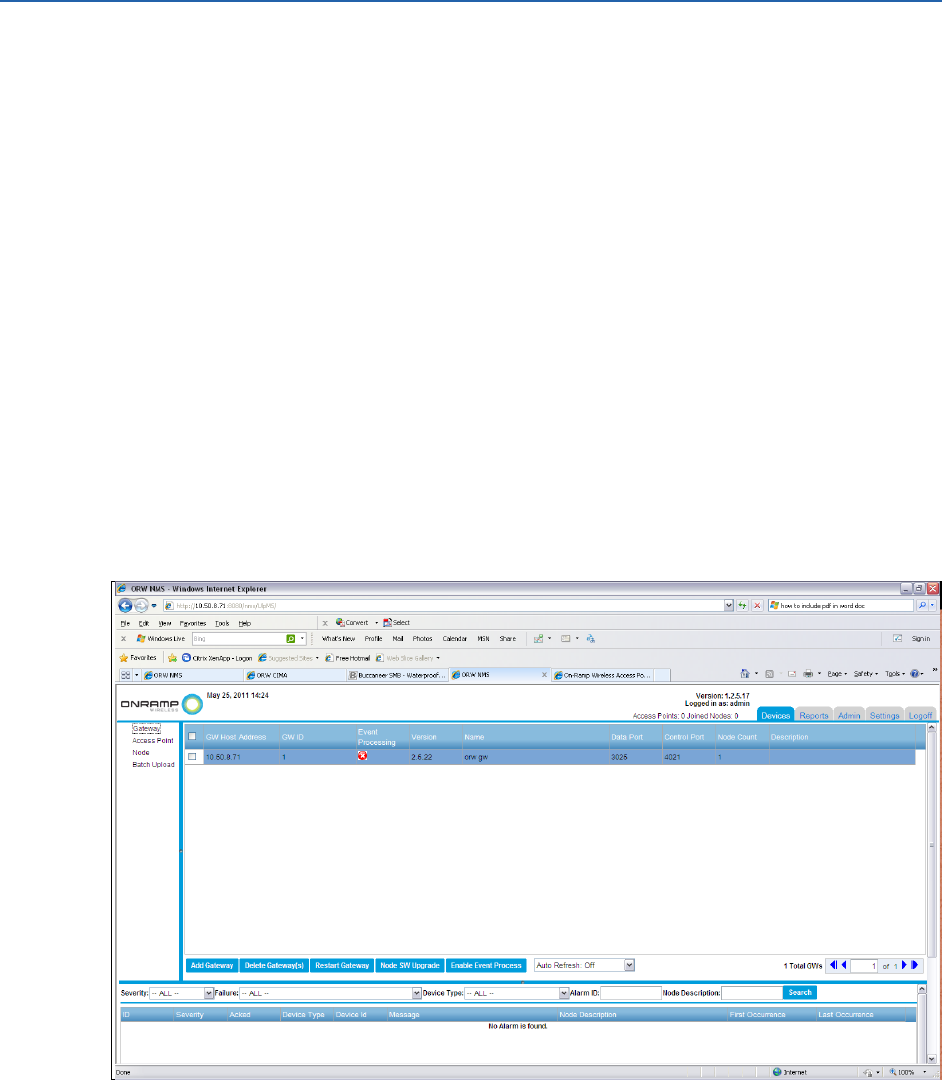Open the Node link in sidebar
Image resolution: width=942 pixels, height=1080 pixels.
(141, 752)
